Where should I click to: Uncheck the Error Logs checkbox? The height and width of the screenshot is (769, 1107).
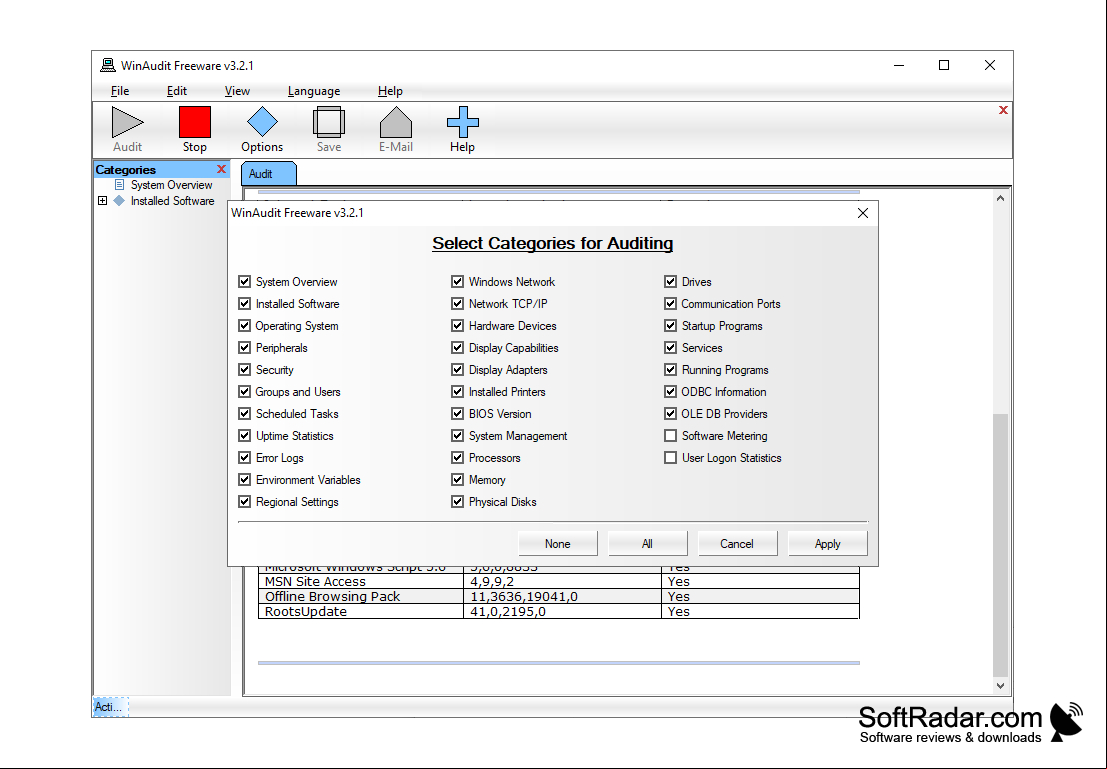click(244, 458)
